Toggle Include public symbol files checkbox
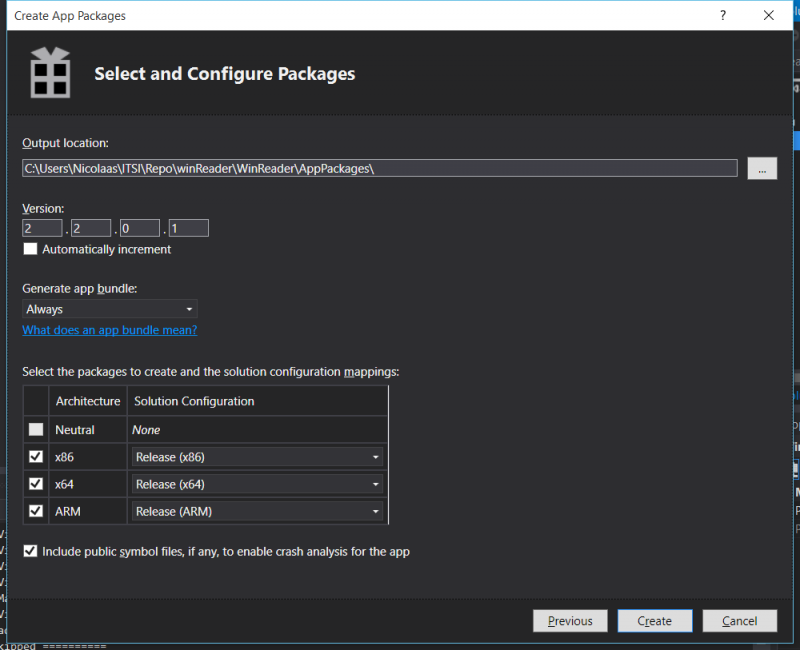 tap(31, 551)
